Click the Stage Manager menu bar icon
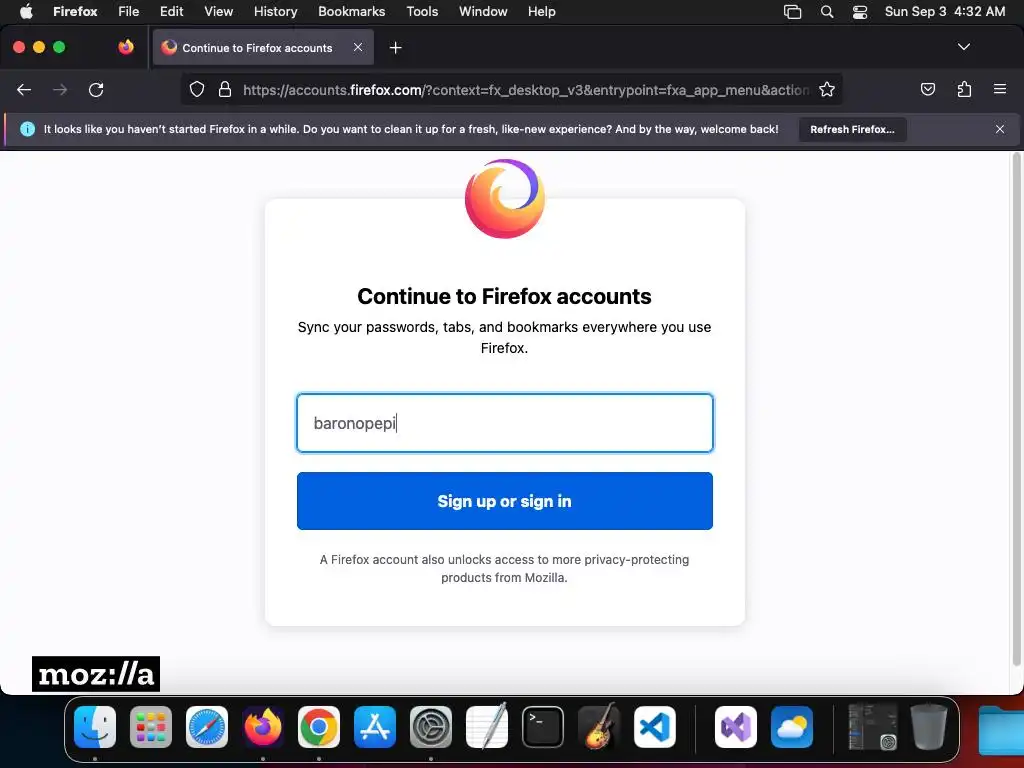Image resolution: width=1024 pixels, height=768 pixels. pos(792,11)
